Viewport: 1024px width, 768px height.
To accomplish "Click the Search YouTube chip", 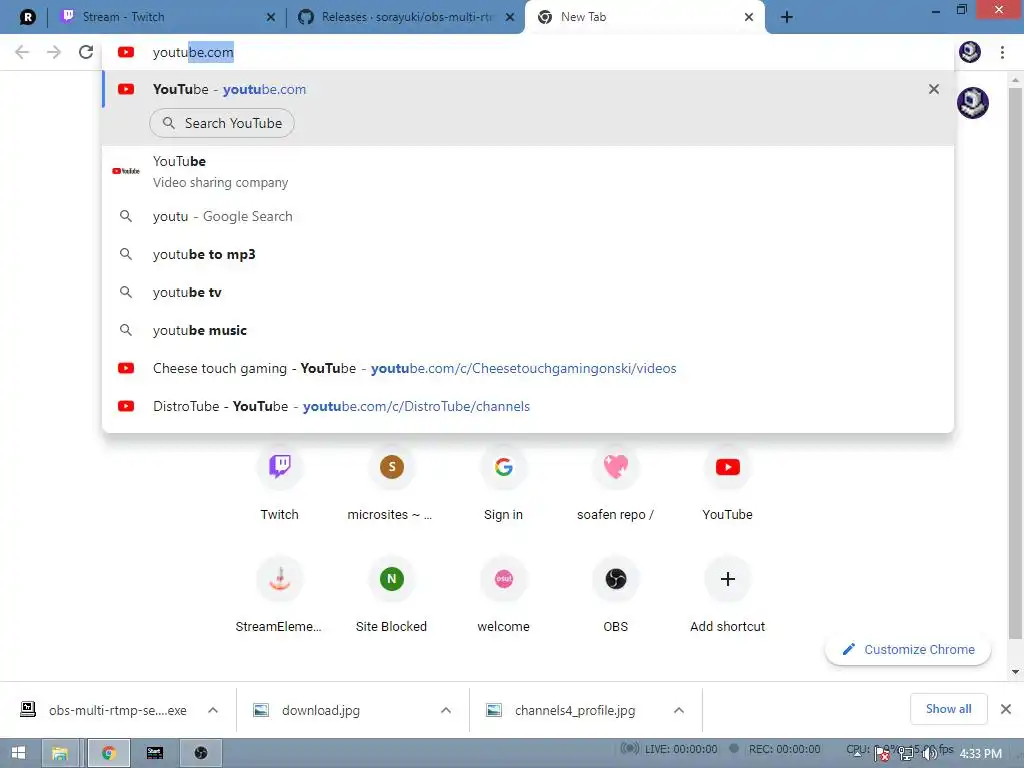I will [222, 123].
